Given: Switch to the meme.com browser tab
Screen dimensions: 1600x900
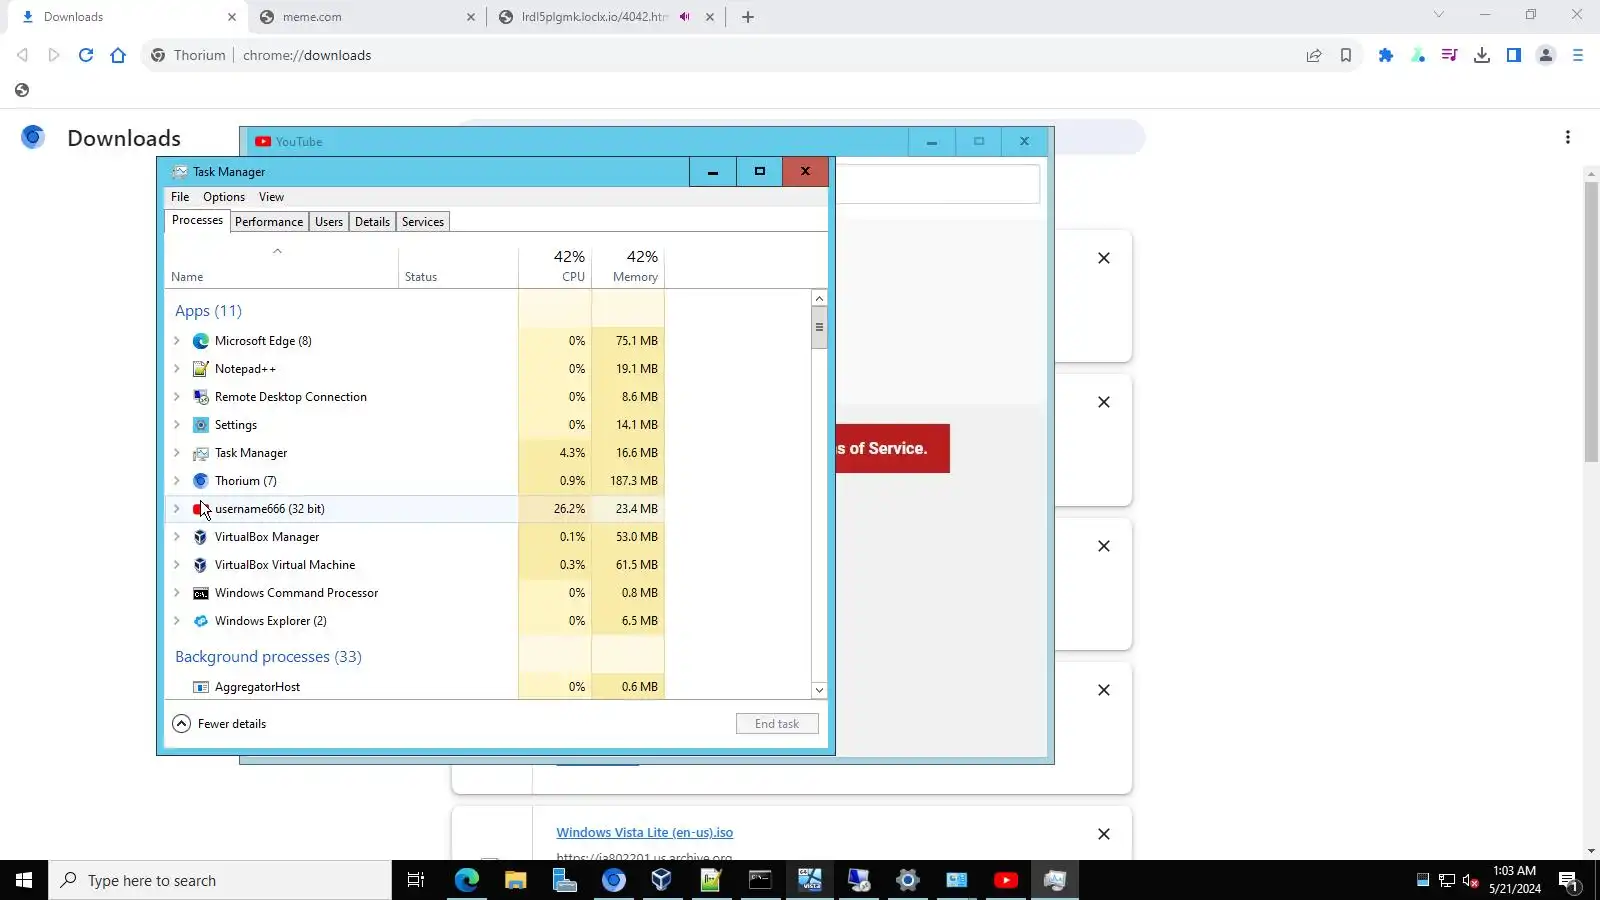Looking at the screenshot, I should 364,17.
